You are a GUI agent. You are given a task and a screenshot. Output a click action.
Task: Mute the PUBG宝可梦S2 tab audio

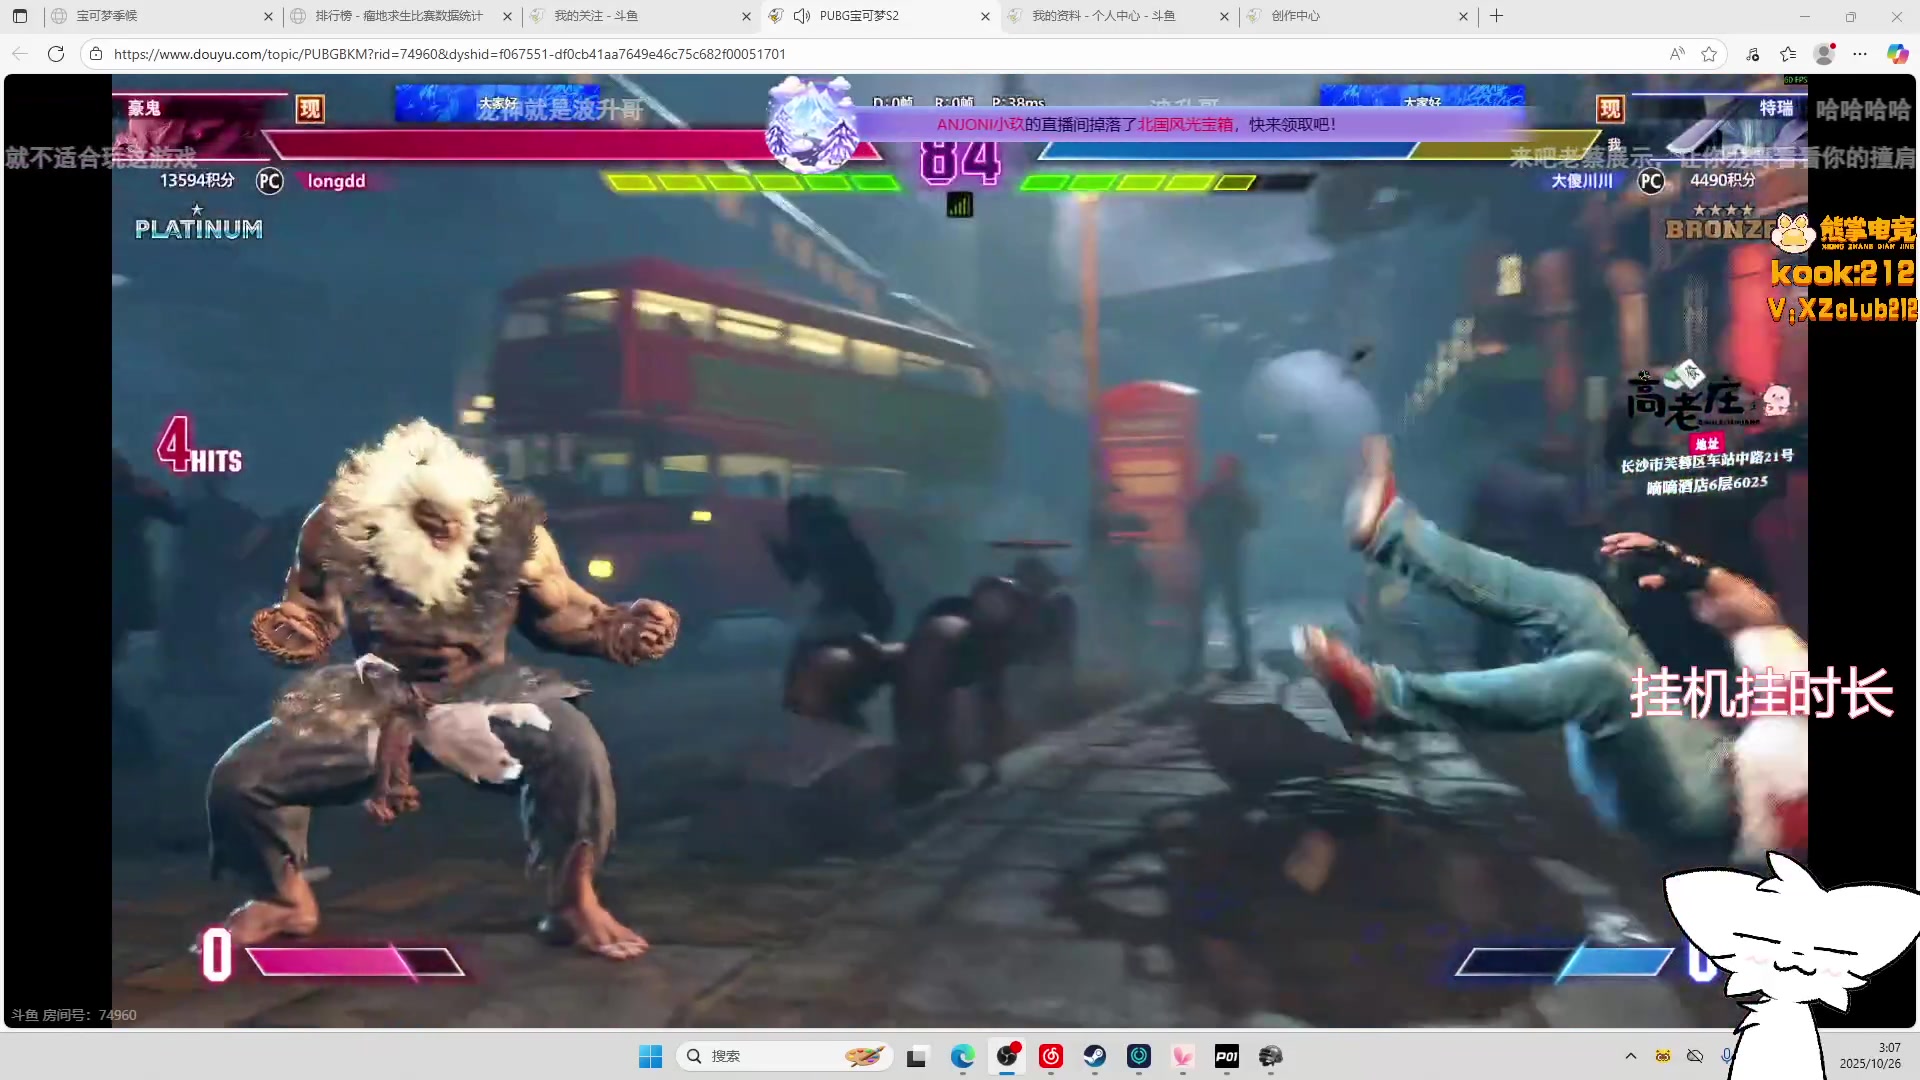tap(802, 16)
